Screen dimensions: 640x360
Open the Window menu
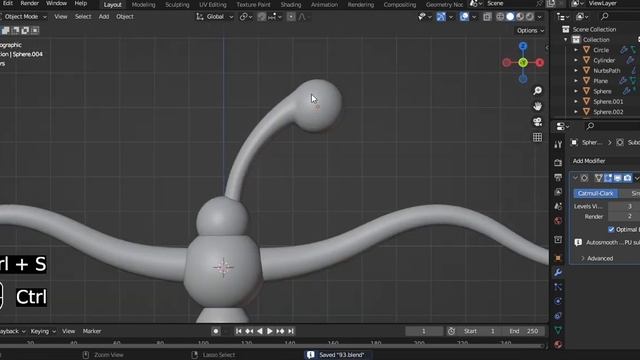[56, 3]
